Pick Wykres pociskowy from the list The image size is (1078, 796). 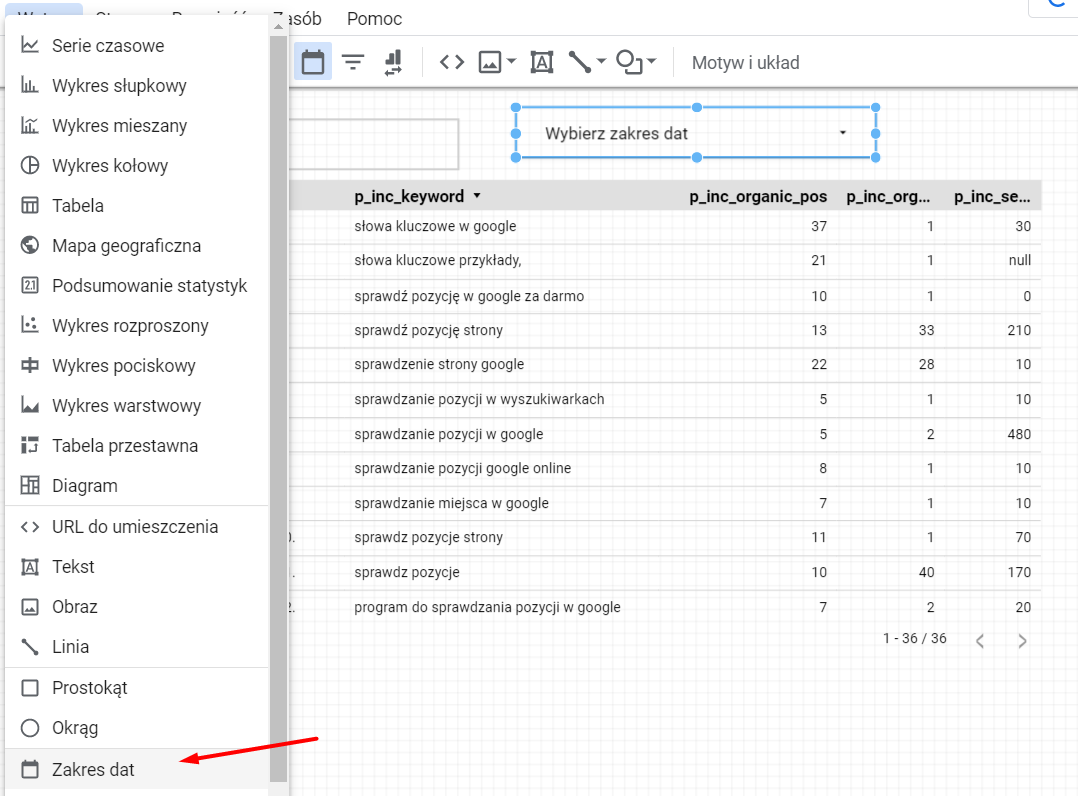click(x=136, y=365)
